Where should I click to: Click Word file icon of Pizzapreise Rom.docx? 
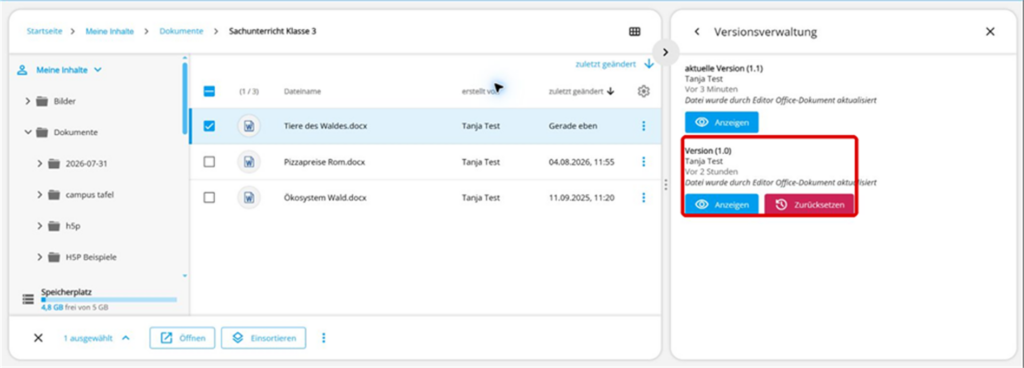tap(249, 162)
